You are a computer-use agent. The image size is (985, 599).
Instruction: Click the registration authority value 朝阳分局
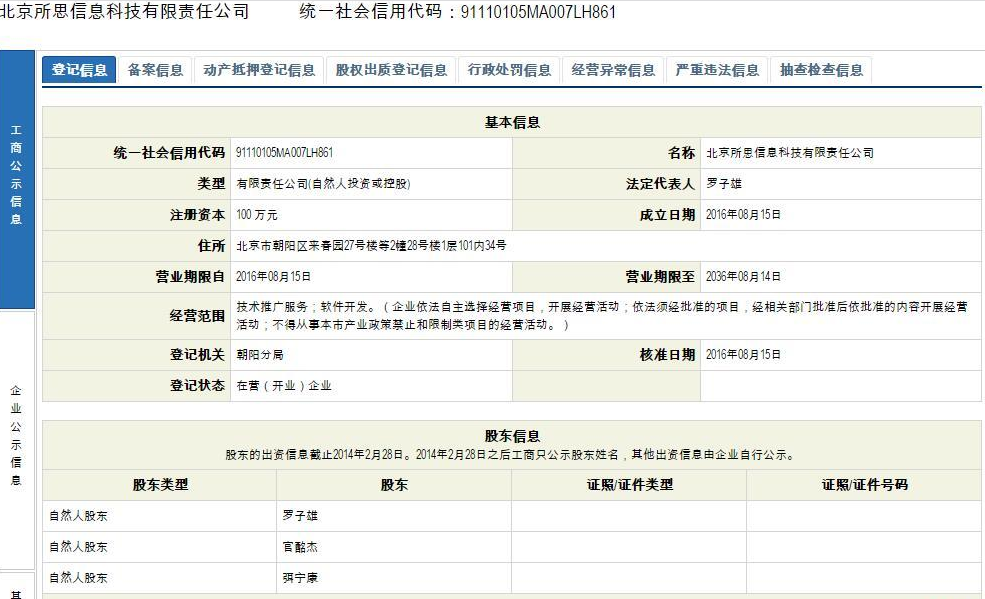click(x=259, y=355)
